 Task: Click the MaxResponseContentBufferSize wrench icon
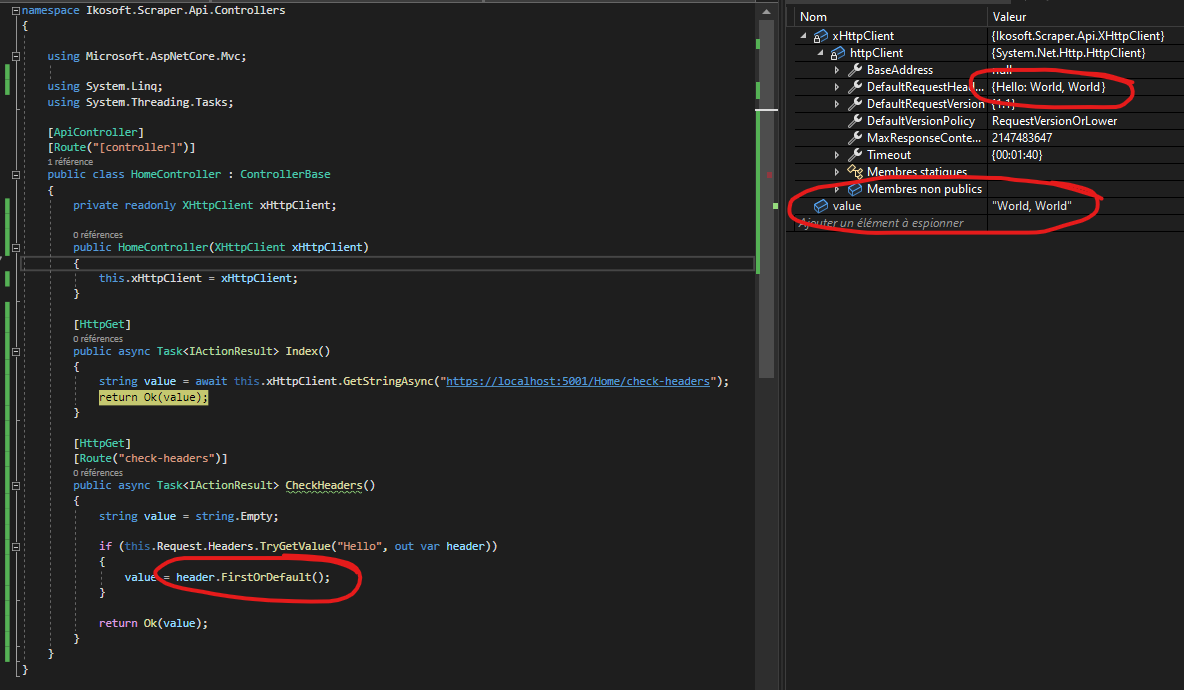855,137
